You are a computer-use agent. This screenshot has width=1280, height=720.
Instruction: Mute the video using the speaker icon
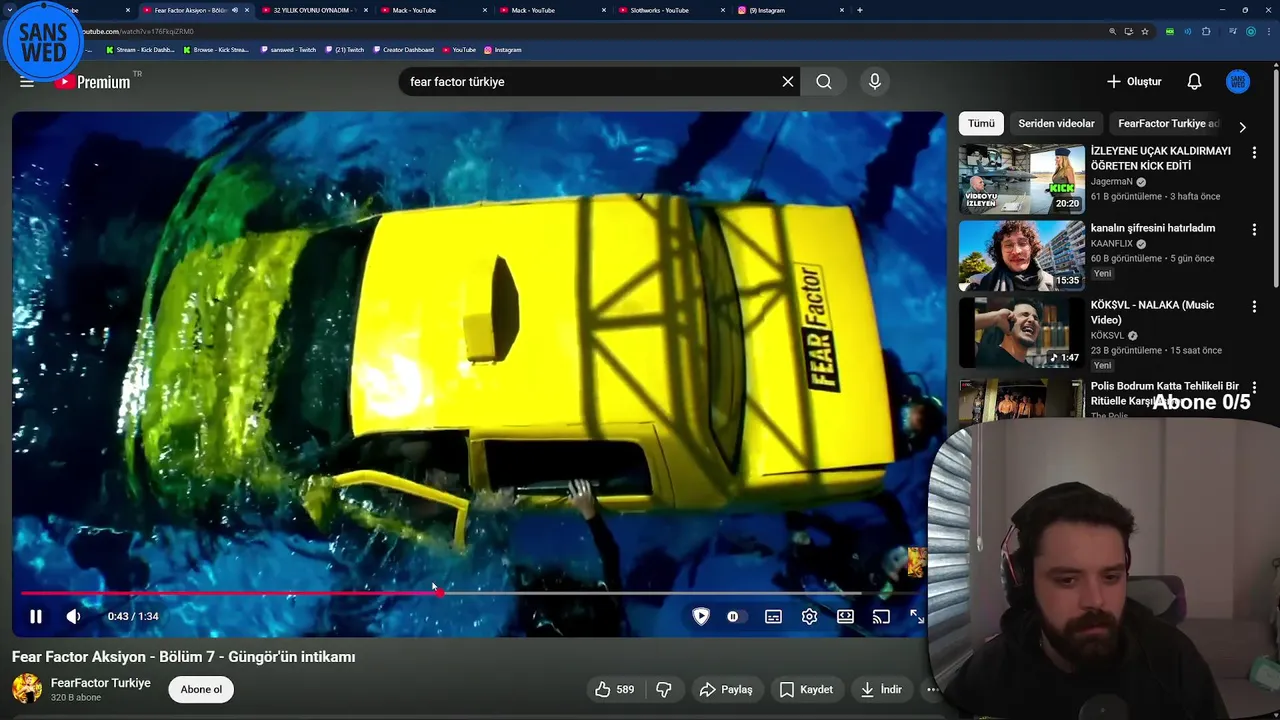tap(73, 617)
